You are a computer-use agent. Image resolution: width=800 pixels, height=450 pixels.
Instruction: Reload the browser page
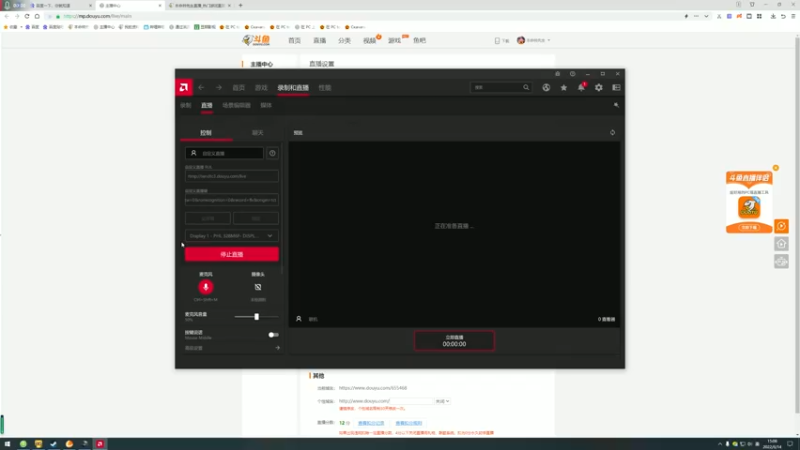coord(27,16)
